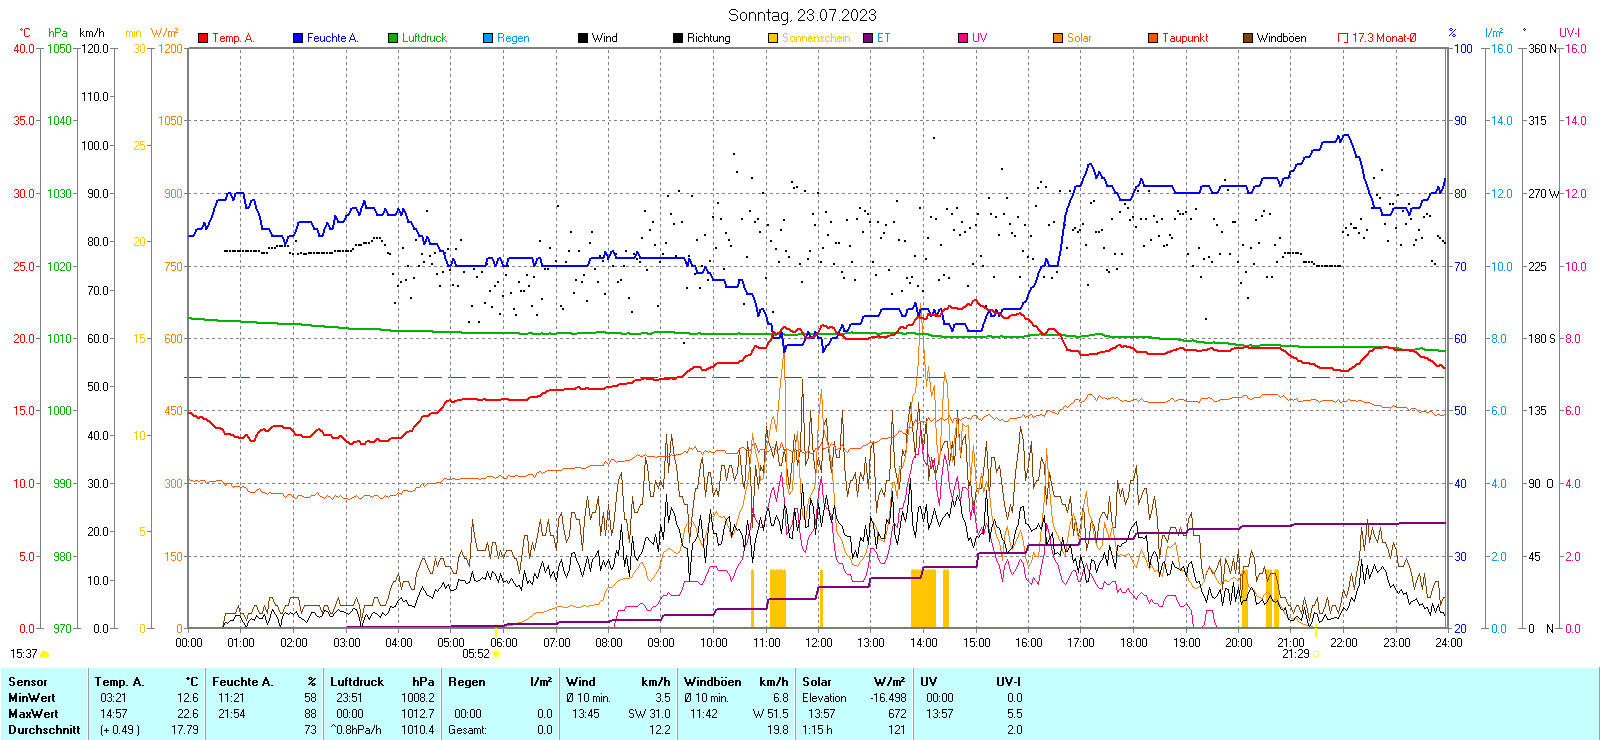Click the blue Feuchte A. legend square
Image resolution: width=1600 pixels, height=740 pixels.
click(298, 38)
